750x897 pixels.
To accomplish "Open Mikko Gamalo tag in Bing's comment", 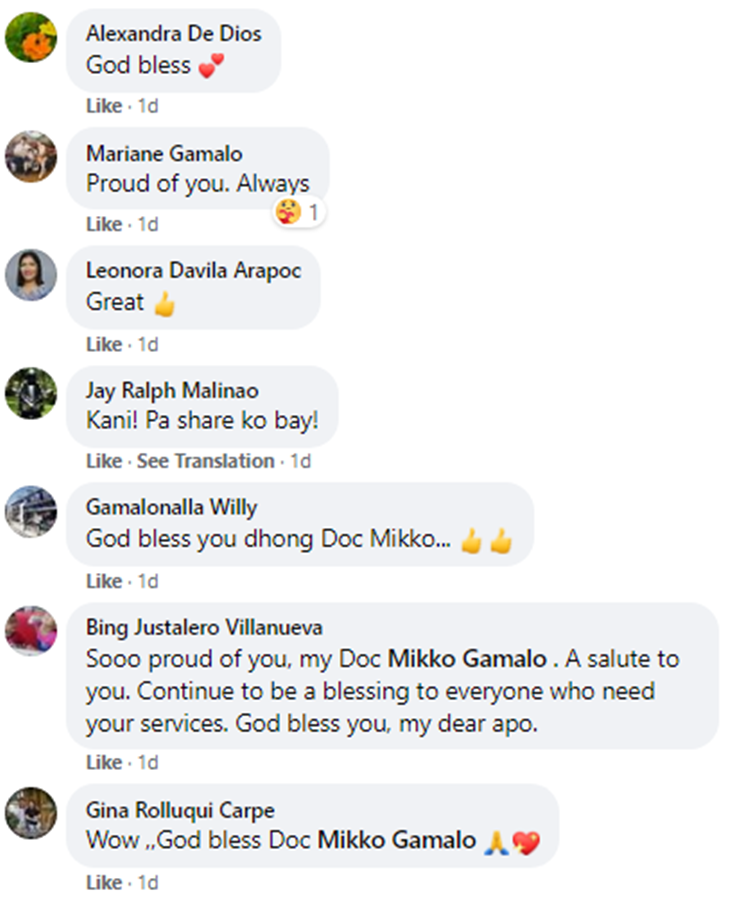I will click(x=466, y=659).
